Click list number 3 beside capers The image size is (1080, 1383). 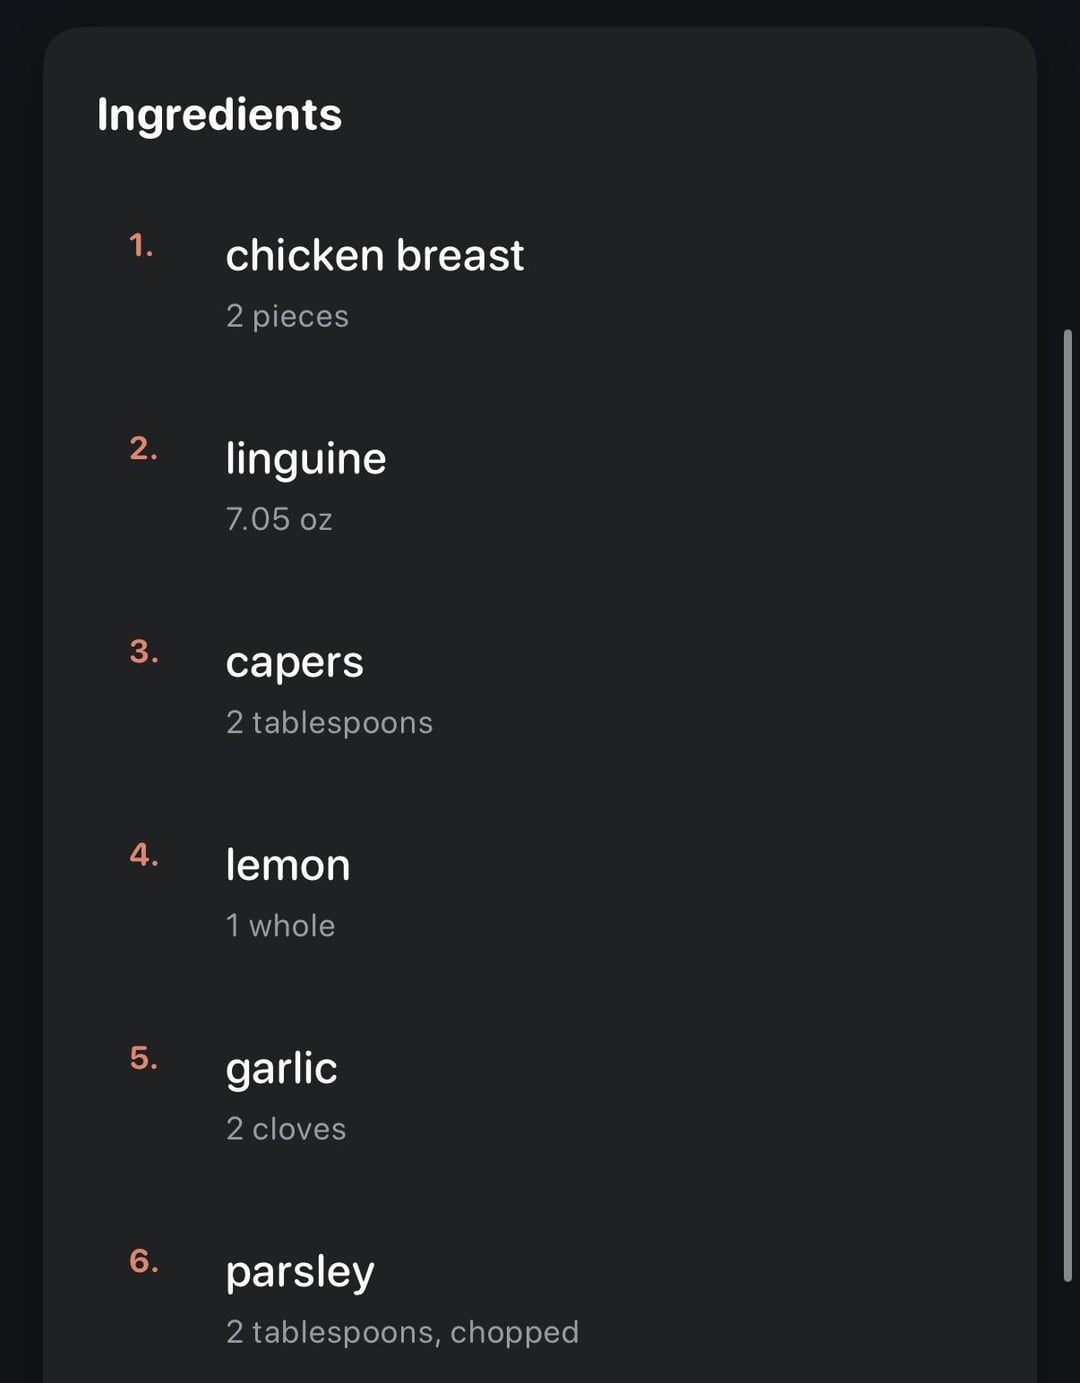tap(143, 652)
